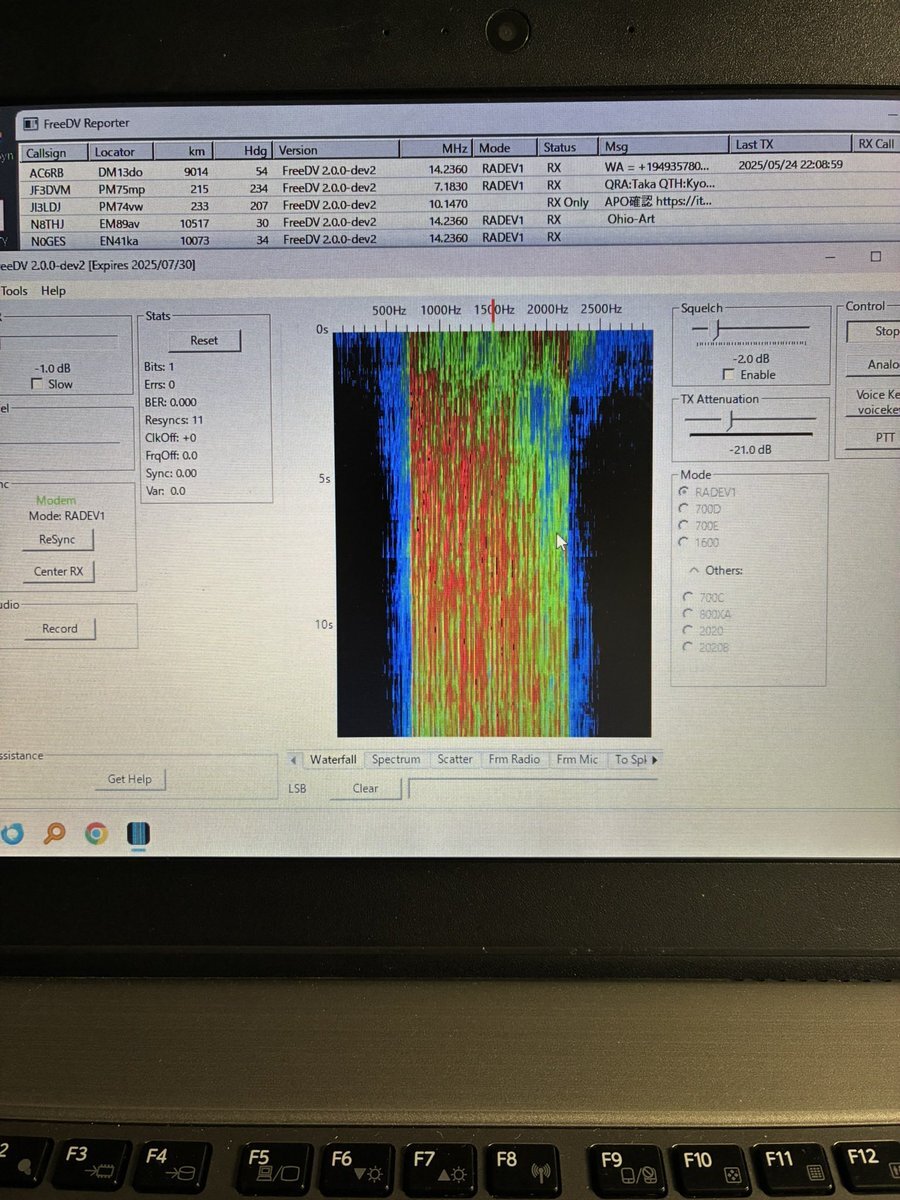The image size is (900, 1200).
Task: Minimize the FreeDV main window
Action: (x=829, y=257)
